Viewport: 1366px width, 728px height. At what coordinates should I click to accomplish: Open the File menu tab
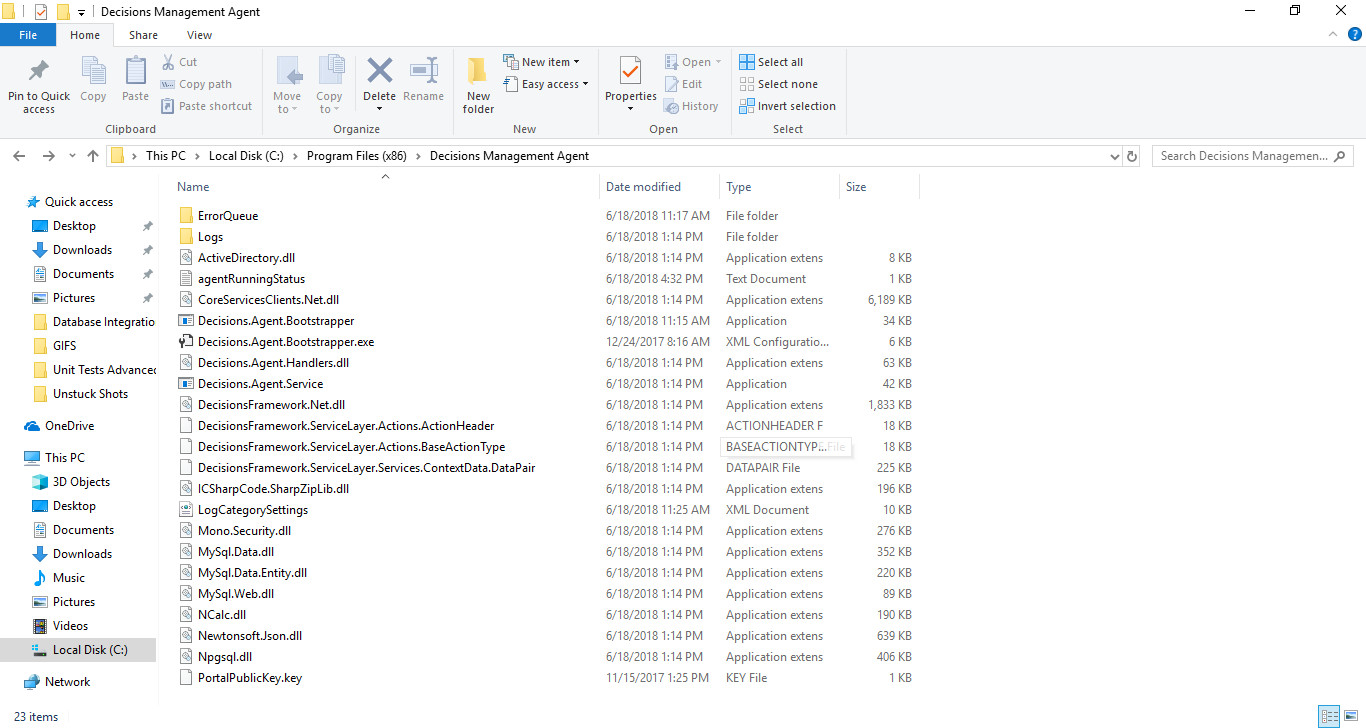point(28,35)
